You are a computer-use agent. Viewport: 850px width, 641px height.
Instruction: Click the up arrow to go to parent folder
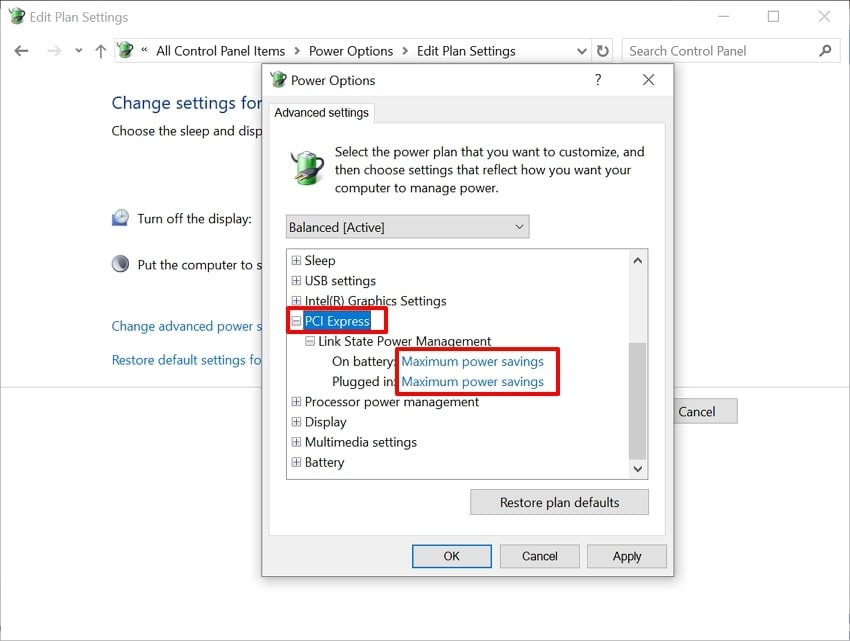(98, 50)
